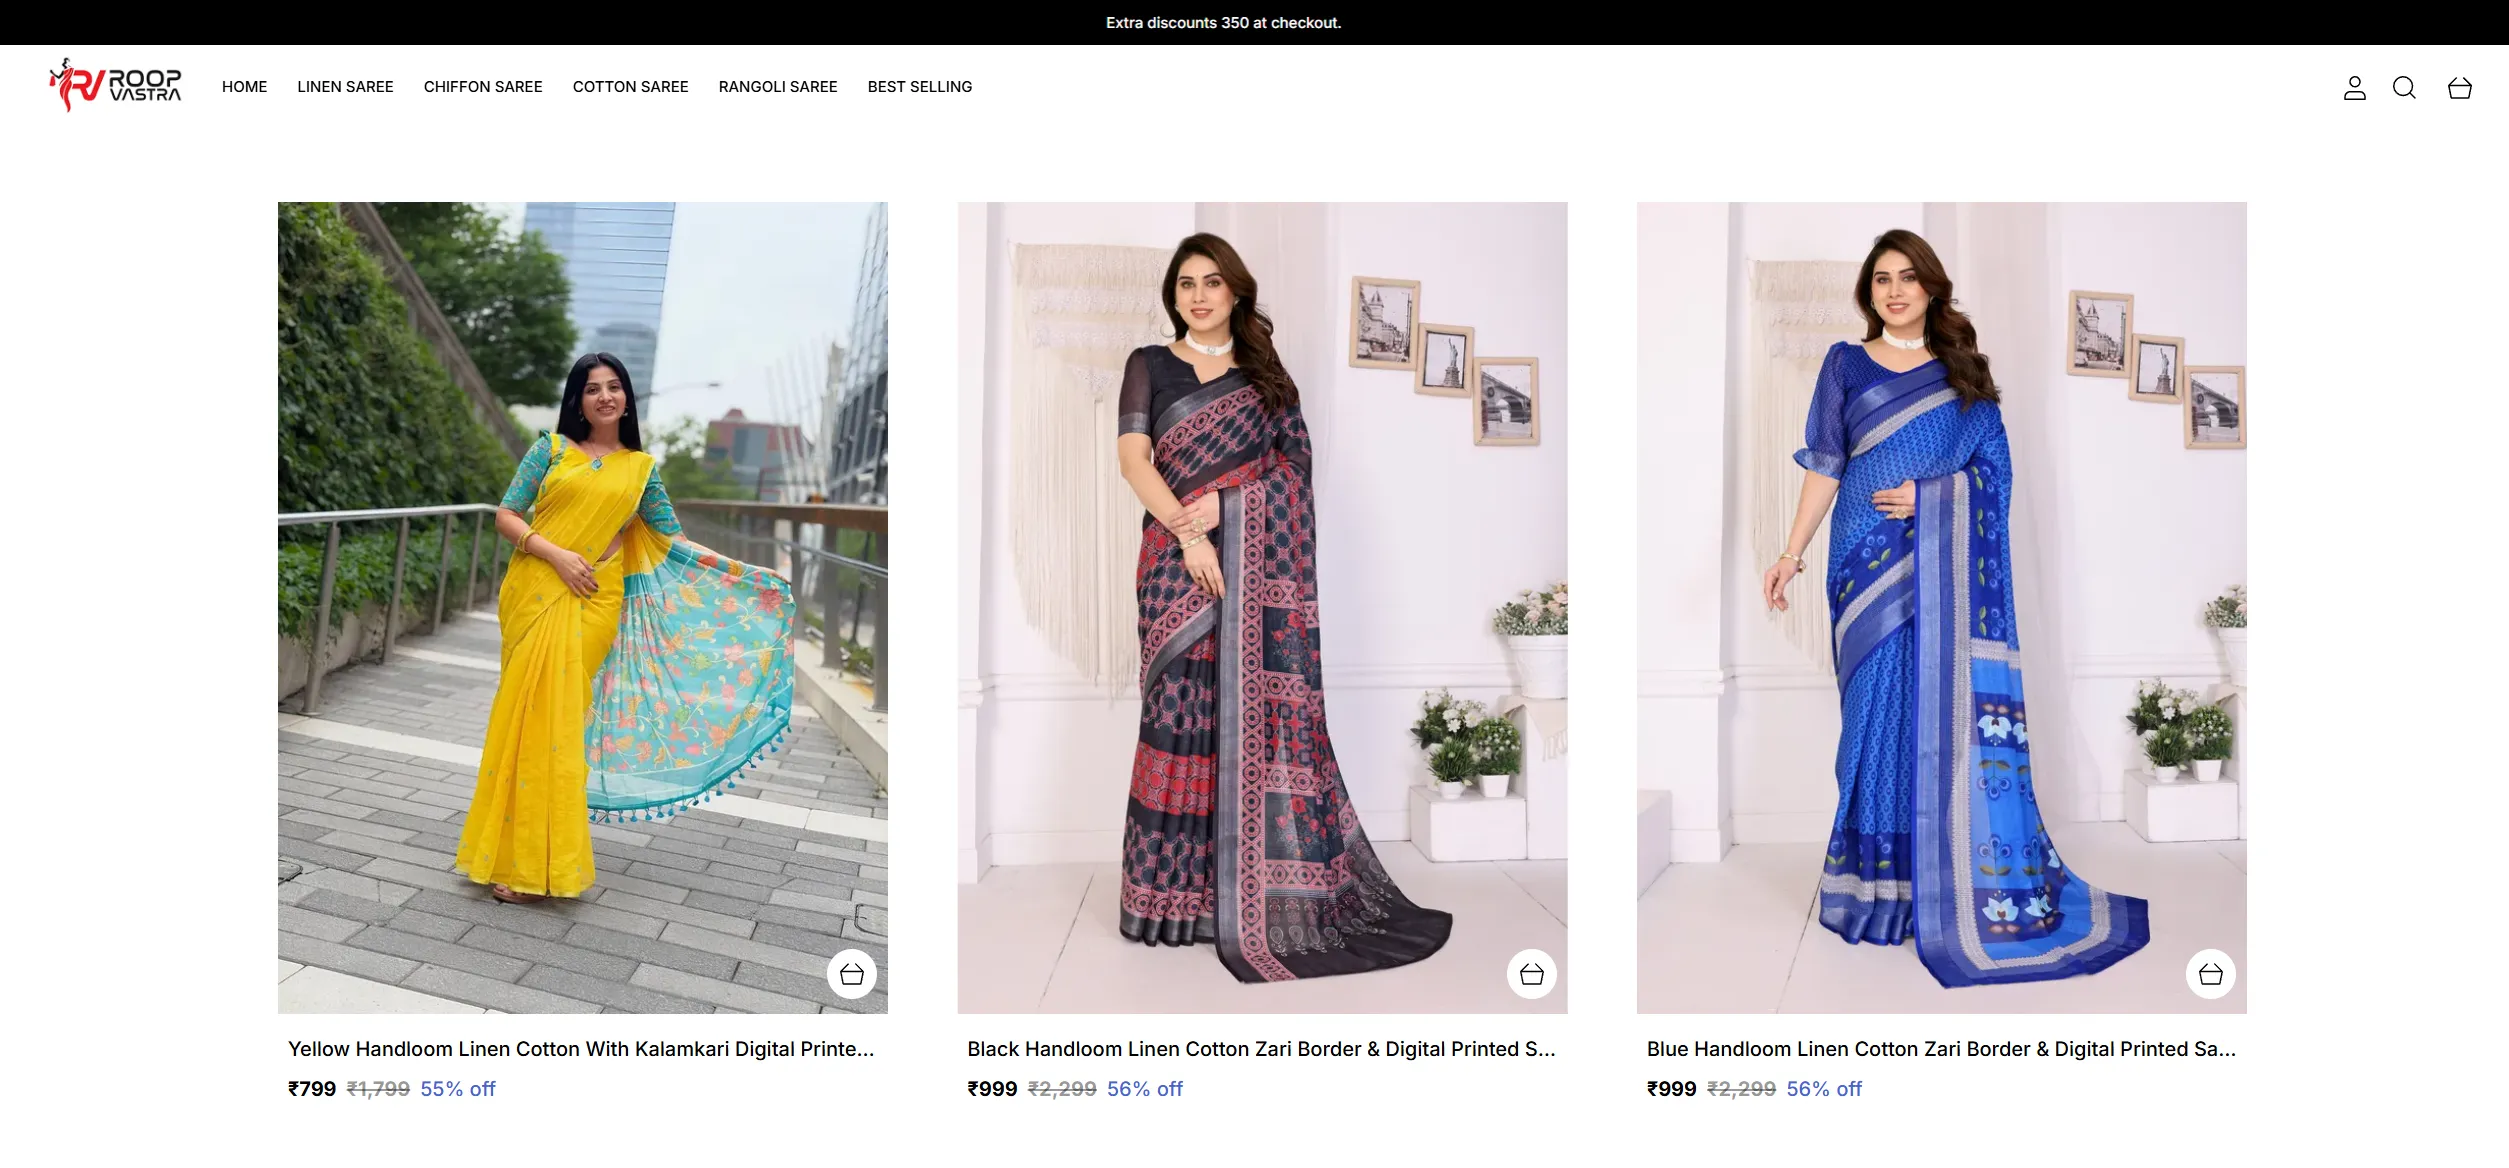Open the Blue Handloom Linen Cotton product title
Viewport: 2509px width, 1168px height.
pos(1941,1049)
